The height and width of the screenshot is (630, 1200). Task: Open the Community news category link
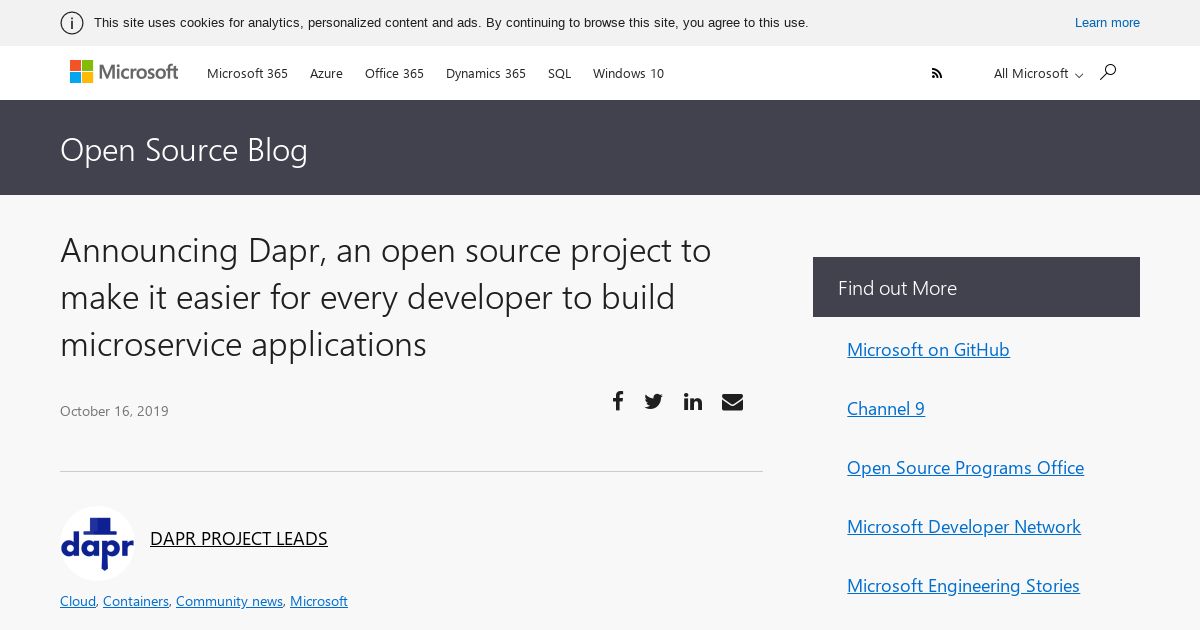click(x=229, y=601)
